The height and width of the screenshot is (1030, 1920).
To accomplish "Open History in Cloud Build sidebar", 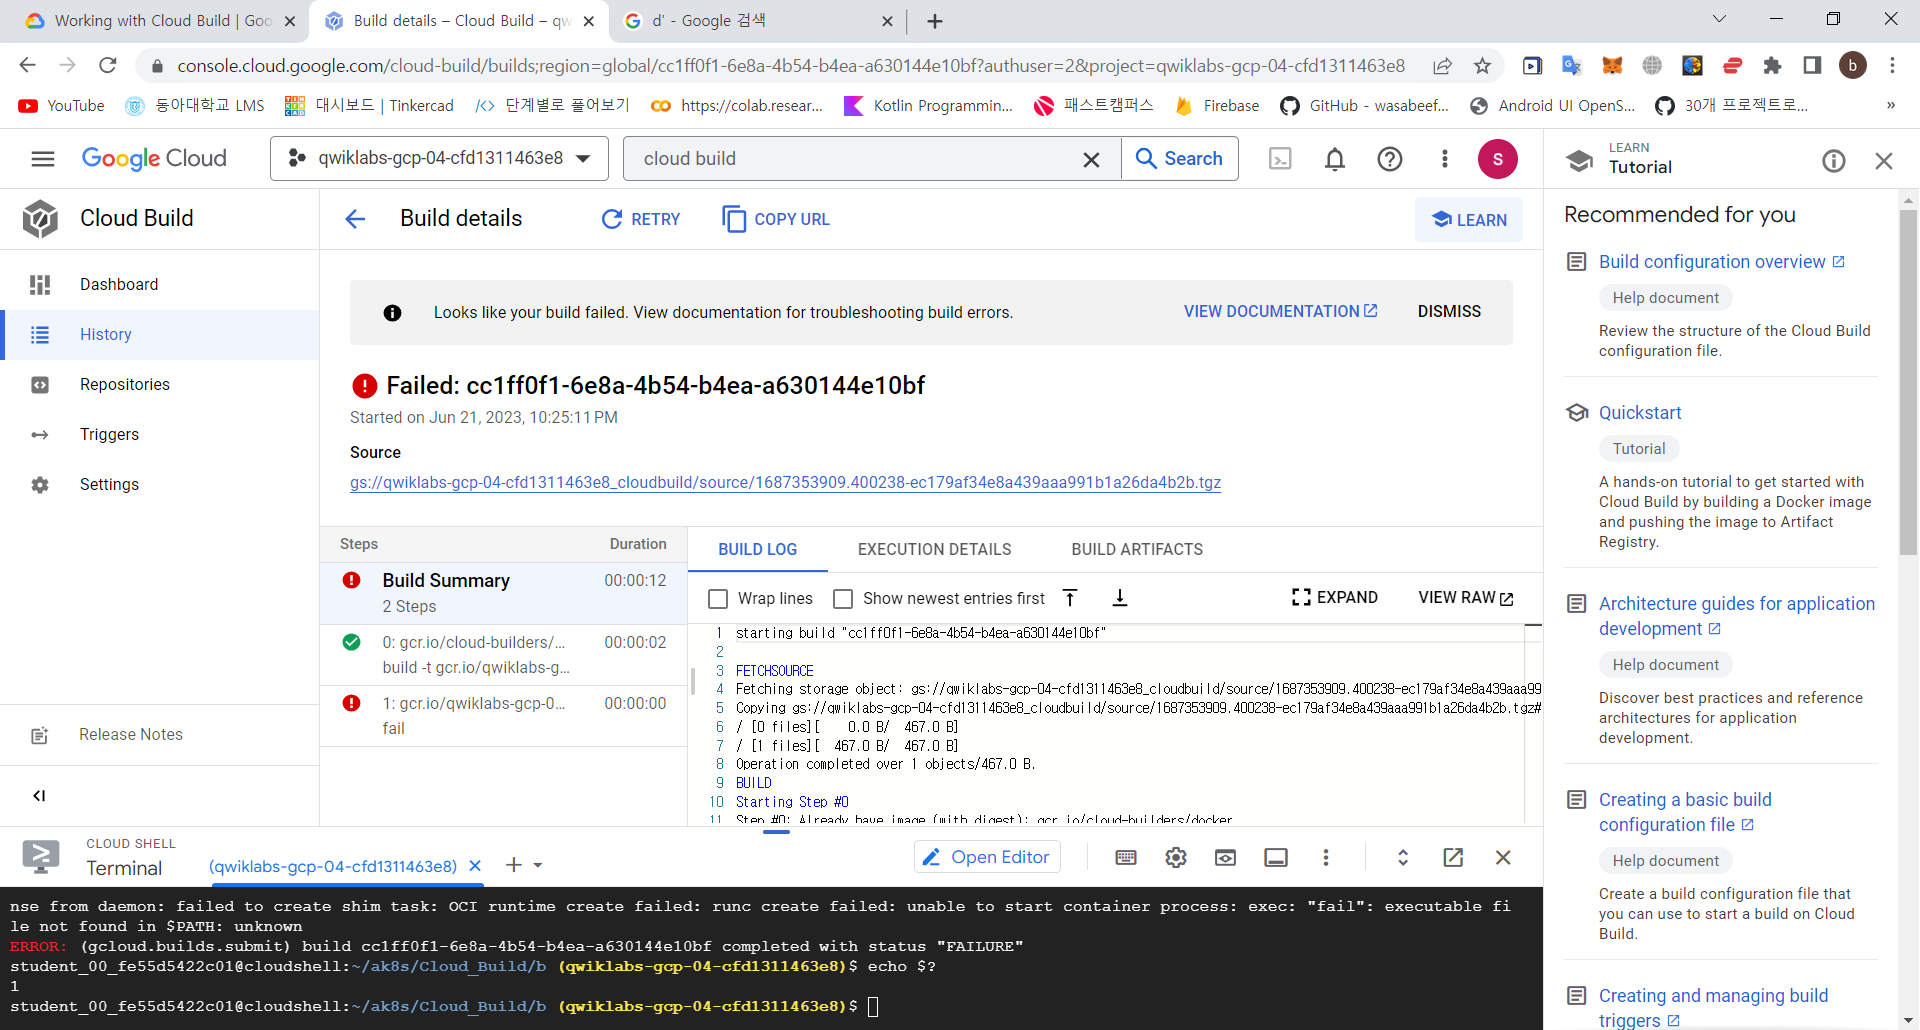I will 160,335.
